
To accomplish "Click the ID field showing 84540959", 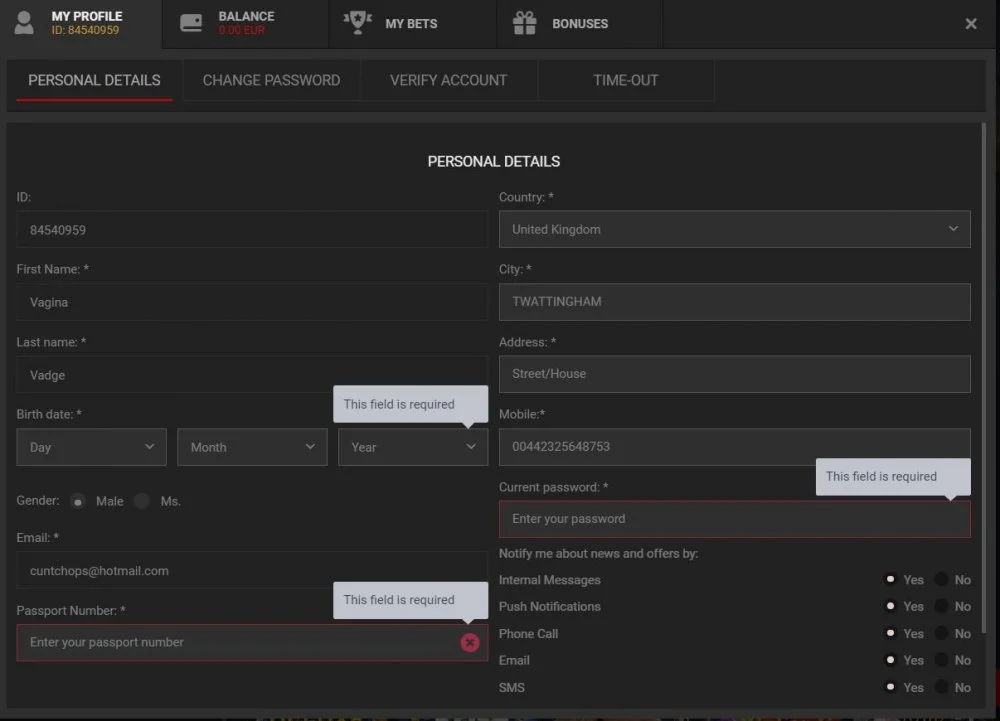I will tap(252, 229).
